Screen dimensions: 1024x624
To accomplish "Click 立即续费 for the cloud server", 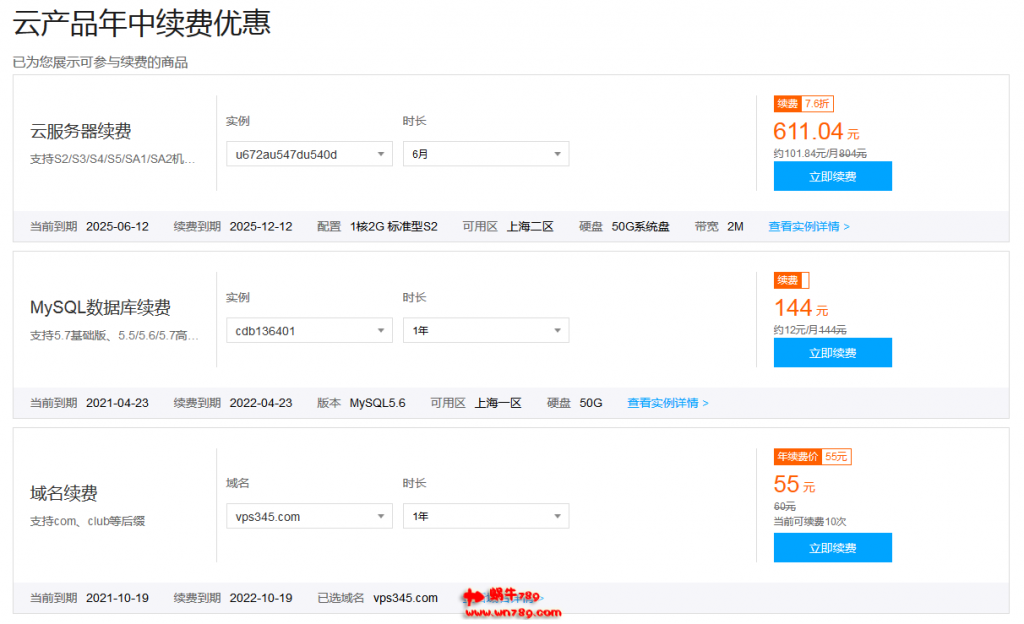I will 832,176.
